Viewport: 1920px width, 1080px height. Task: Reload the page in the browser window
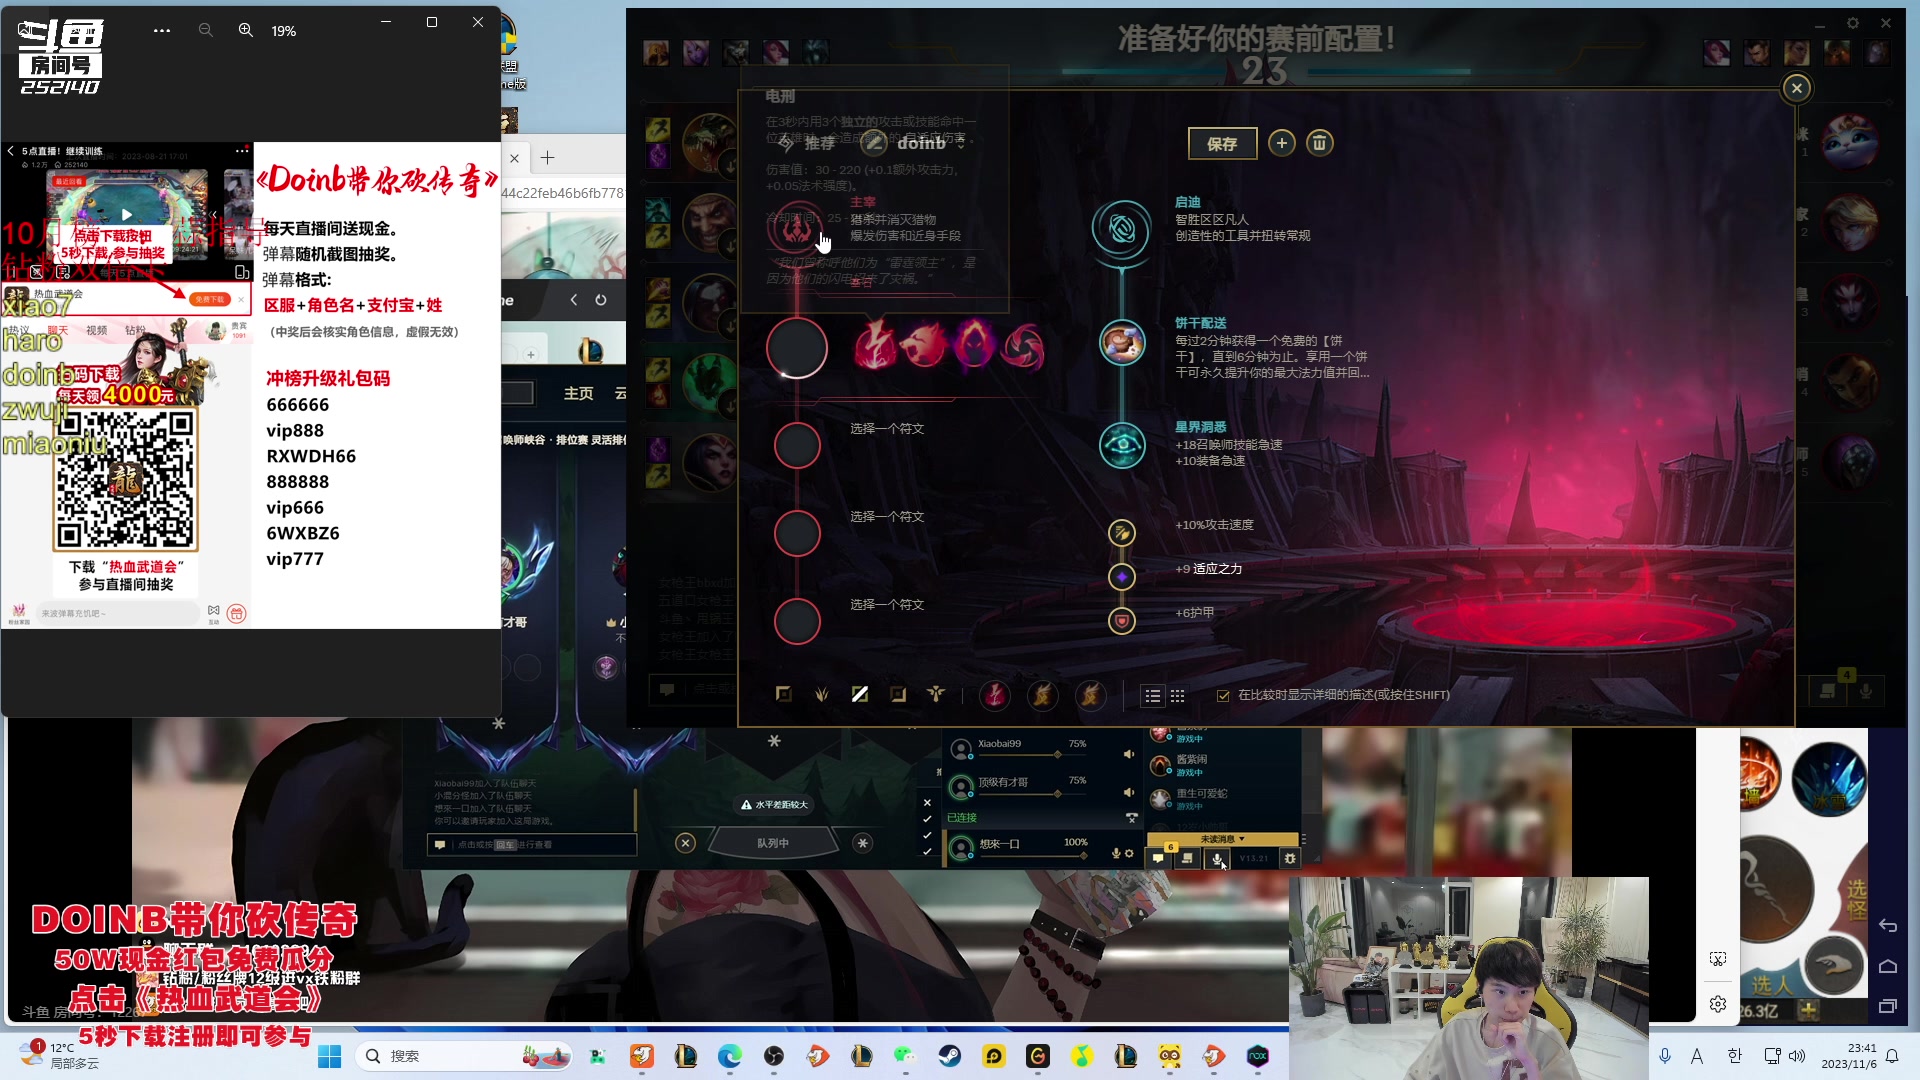[x=600, y=300]
